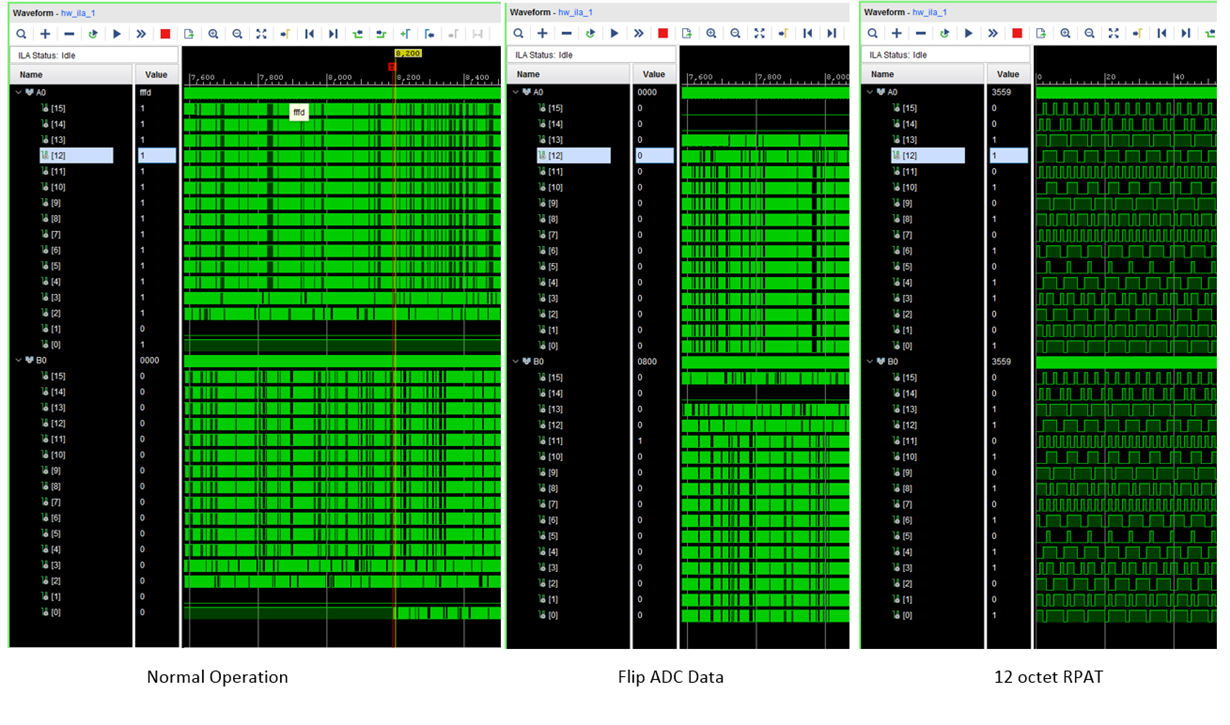This screenshot has height=725, width=1230.
Task: Add marker in Normal Operation toolbar
Action: [x=405, y=33]
